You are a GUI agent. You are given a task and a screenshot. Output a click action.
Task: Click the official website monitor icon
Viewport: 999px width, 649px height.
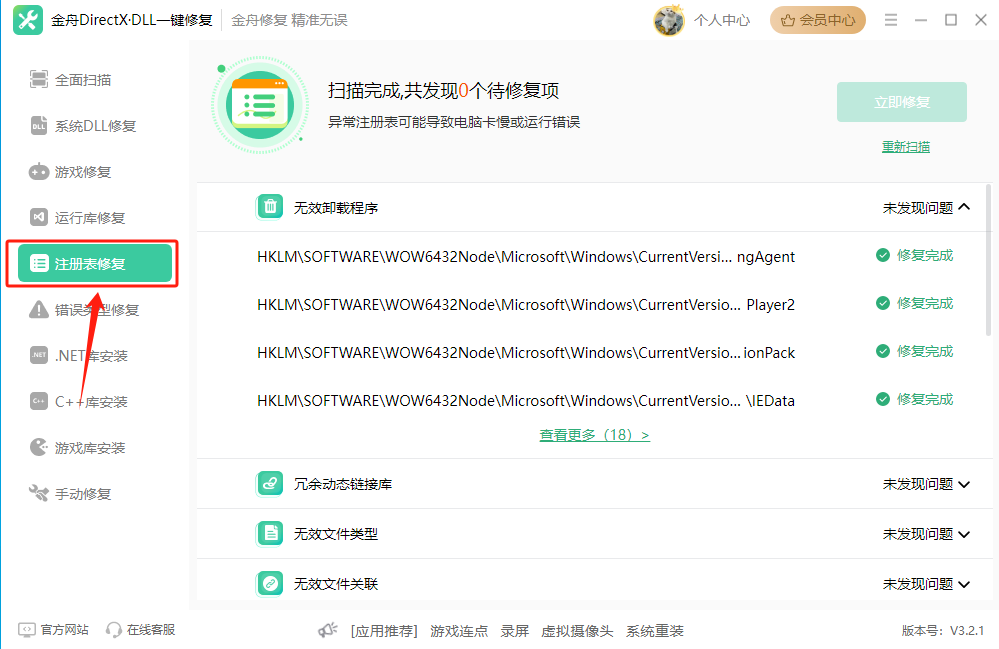27,630
